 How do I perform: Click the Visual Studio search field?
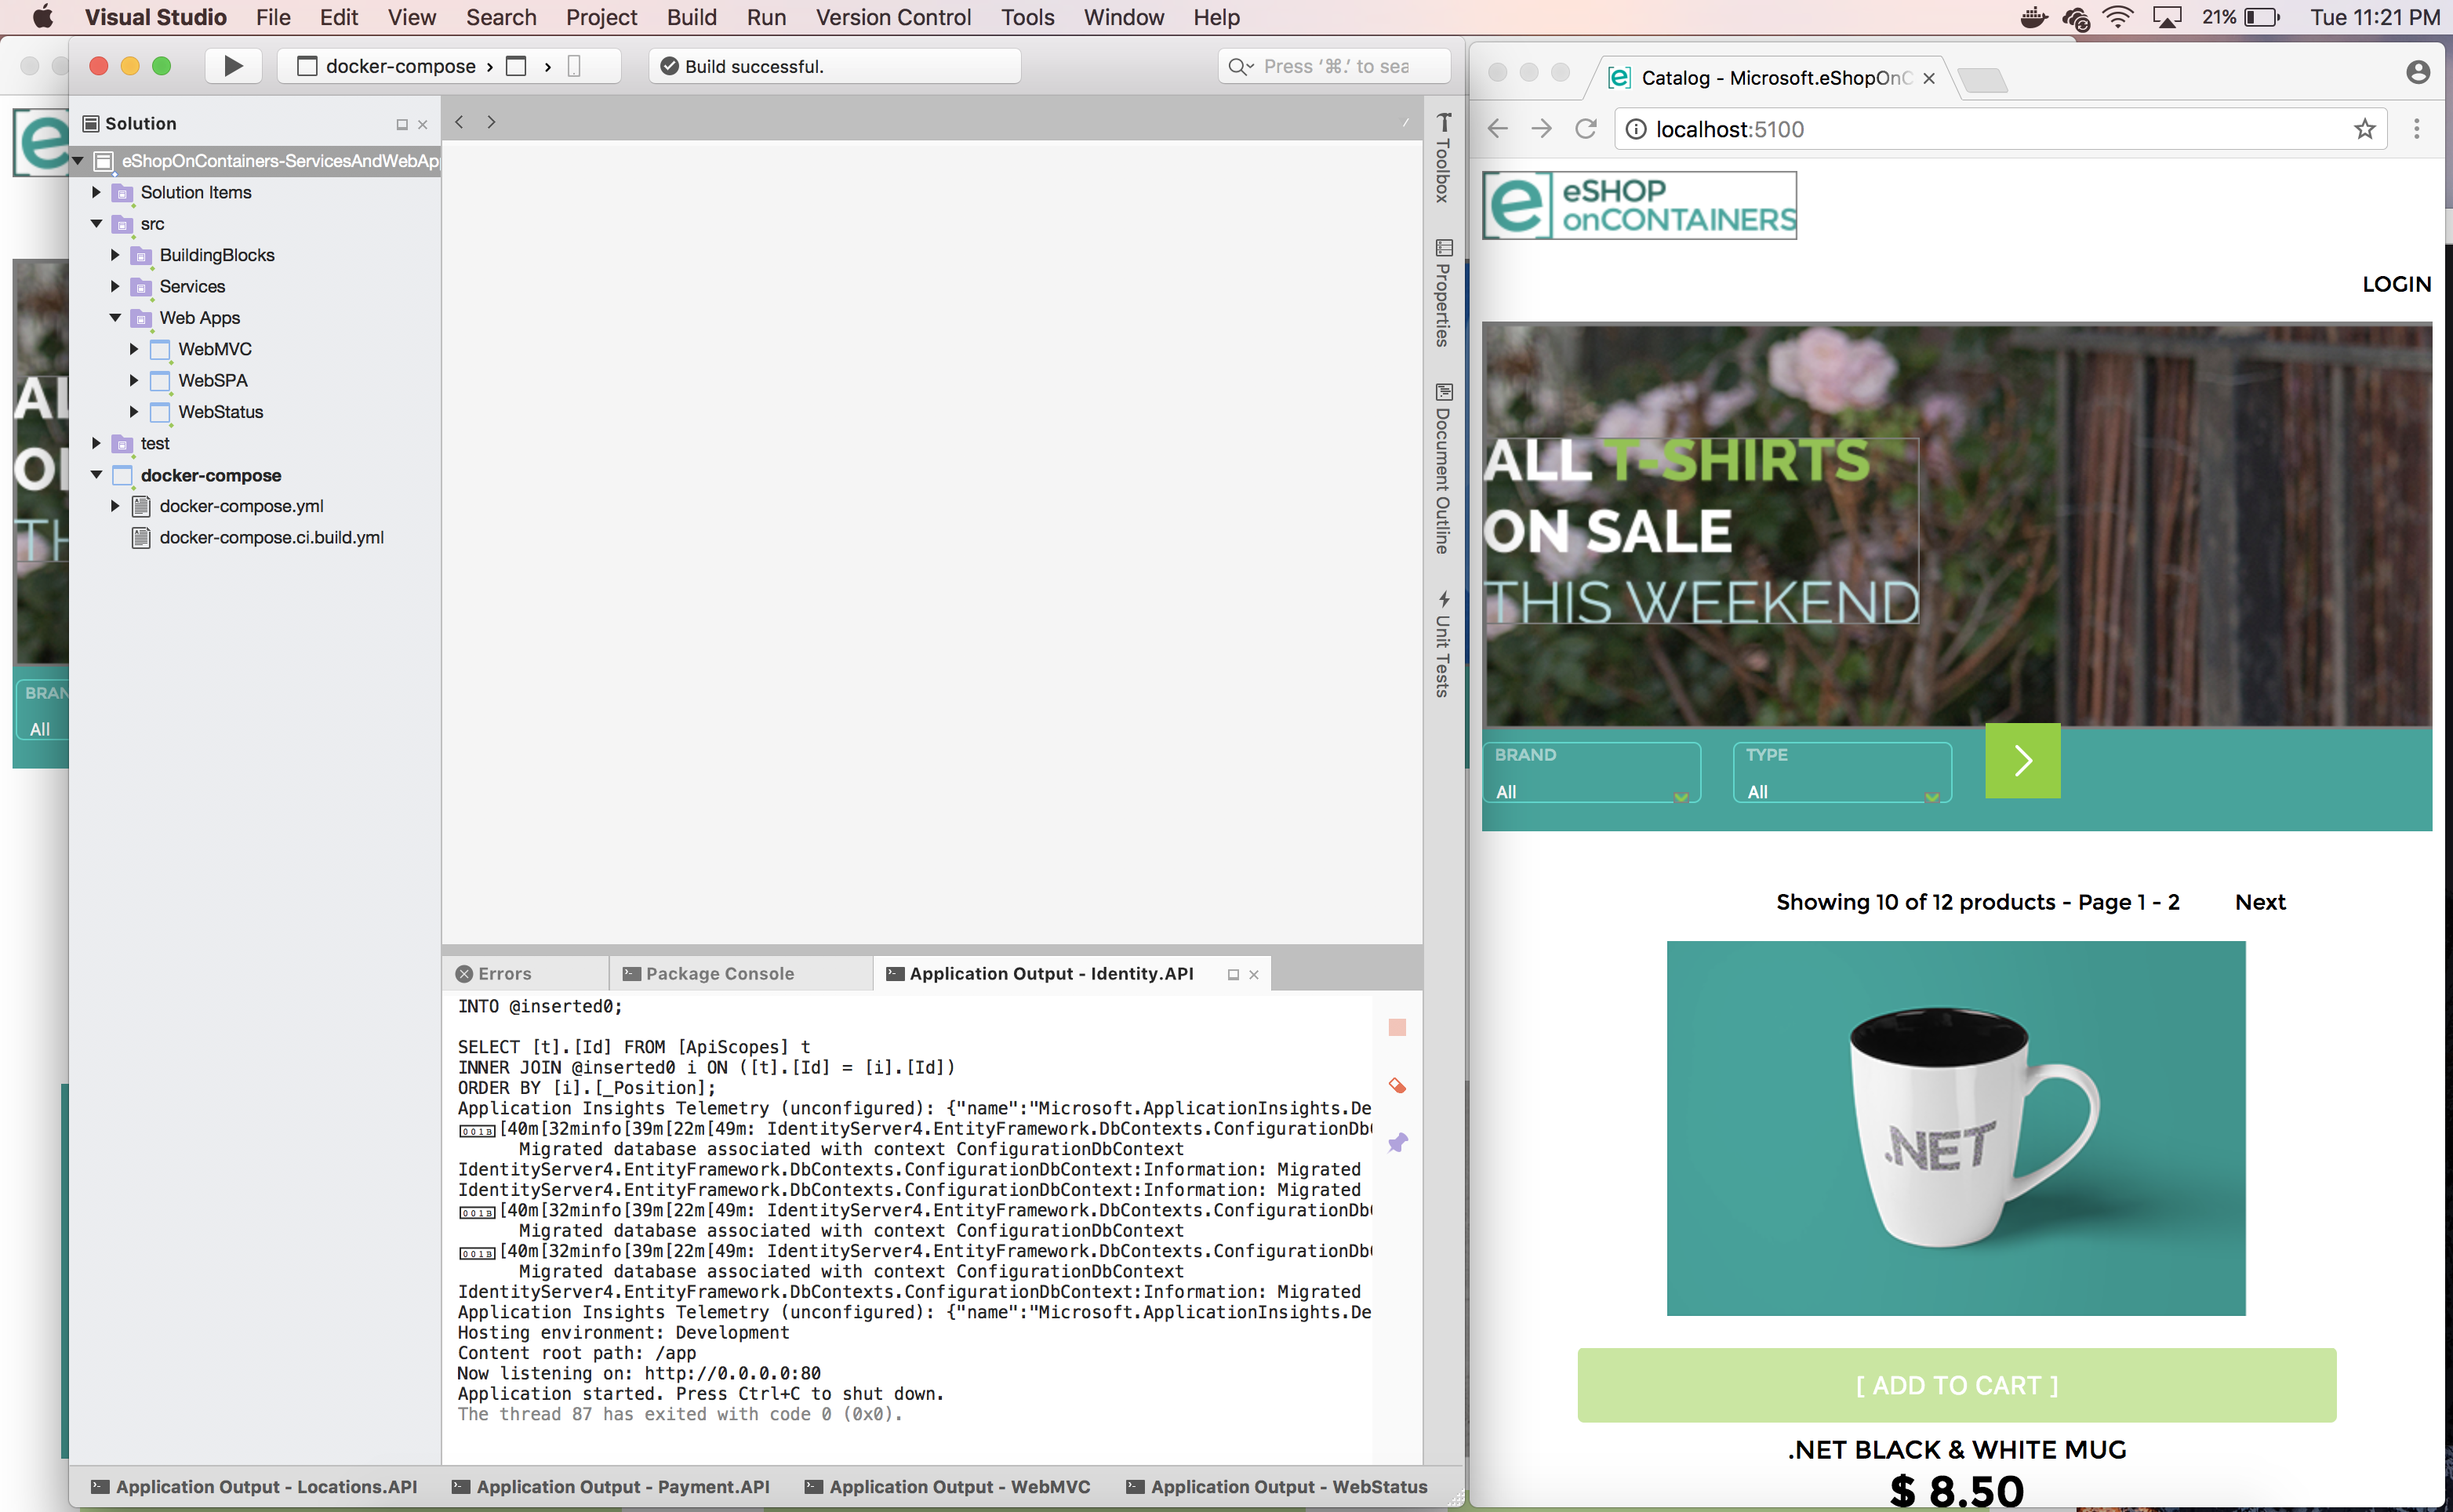pos(1335,66)
